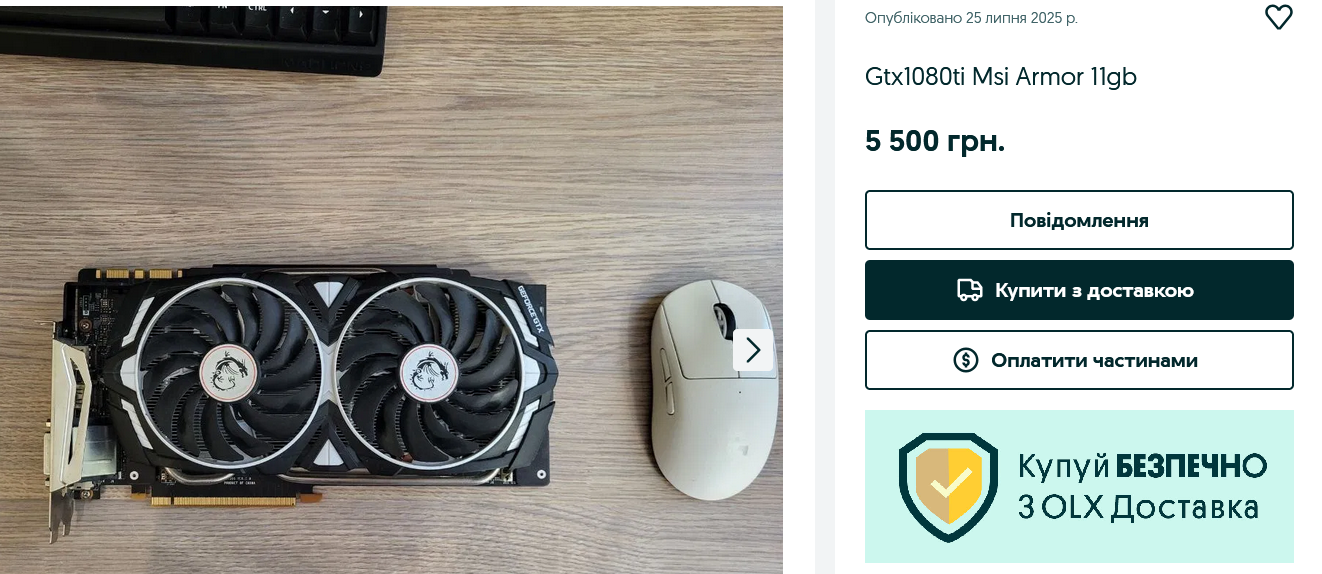Choose Купити з доставкою button text
This screenshot has width=1322, height=574.
point(1094,290)
